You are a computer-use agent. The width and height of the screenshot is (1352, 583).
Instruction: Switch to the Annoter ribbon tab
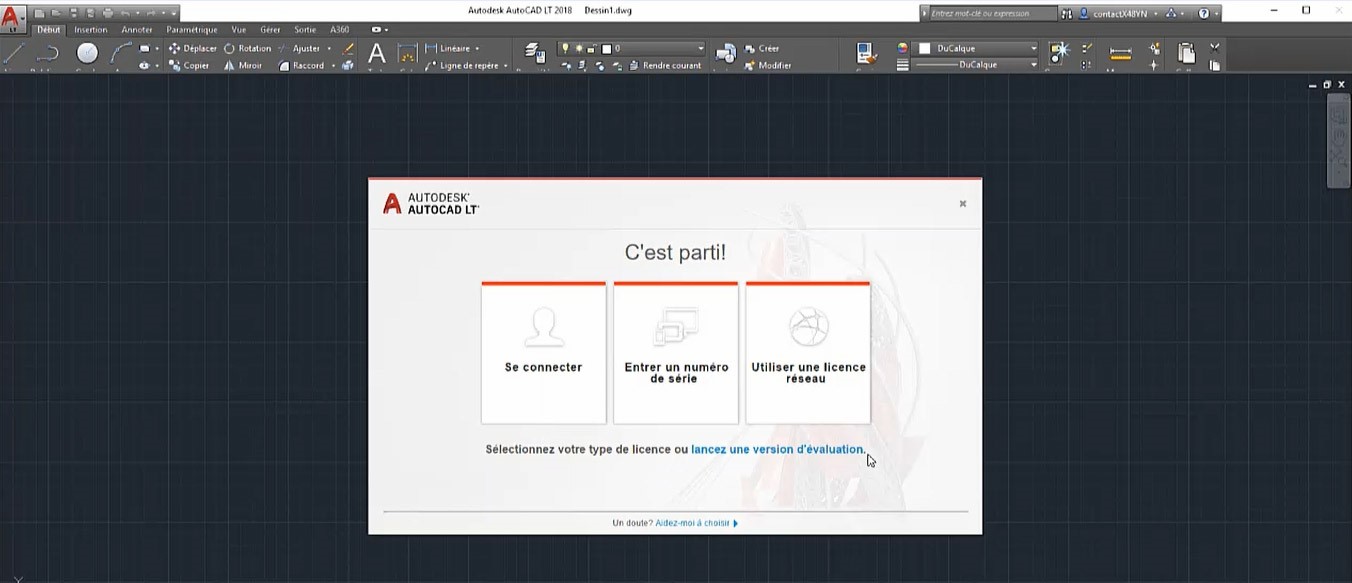click(x=137, y=30)
